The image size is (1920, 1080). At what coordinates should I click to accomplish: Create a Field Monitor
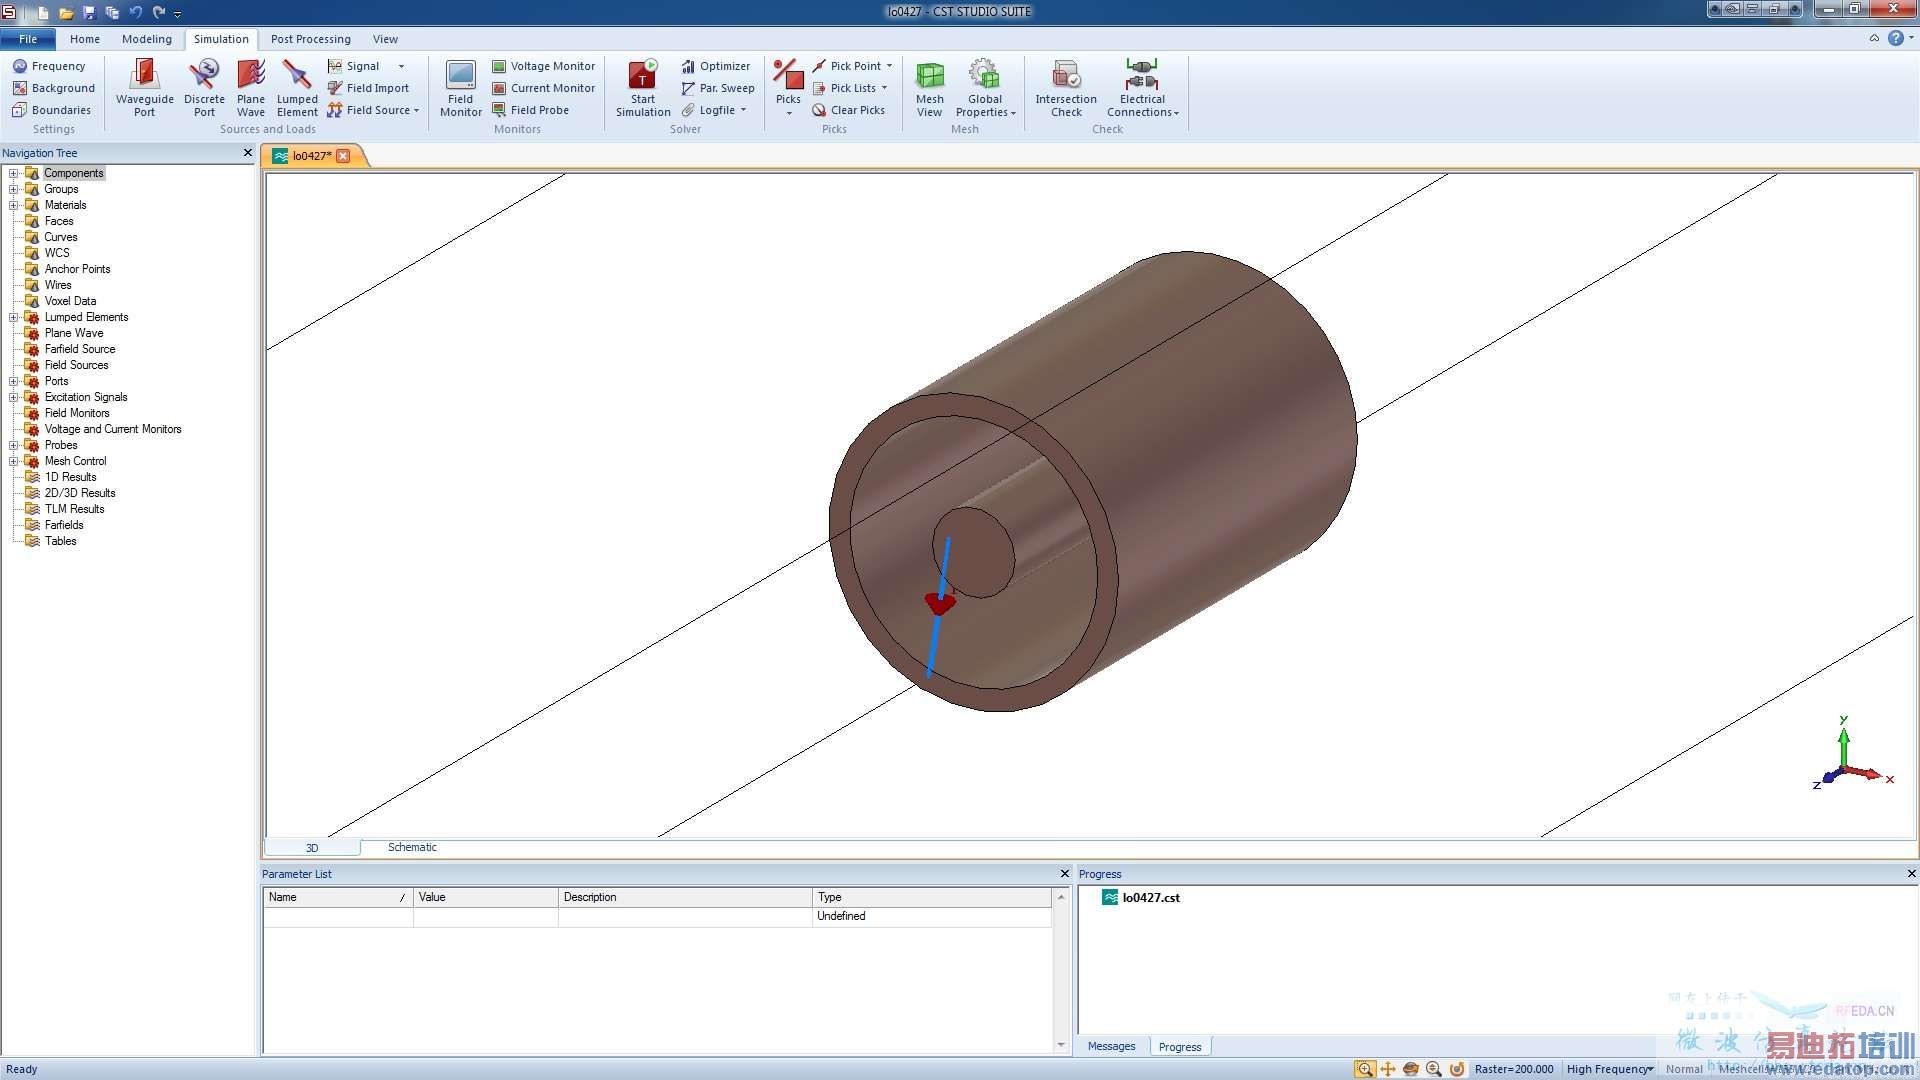pyautogui.click(x=460, y=88)
